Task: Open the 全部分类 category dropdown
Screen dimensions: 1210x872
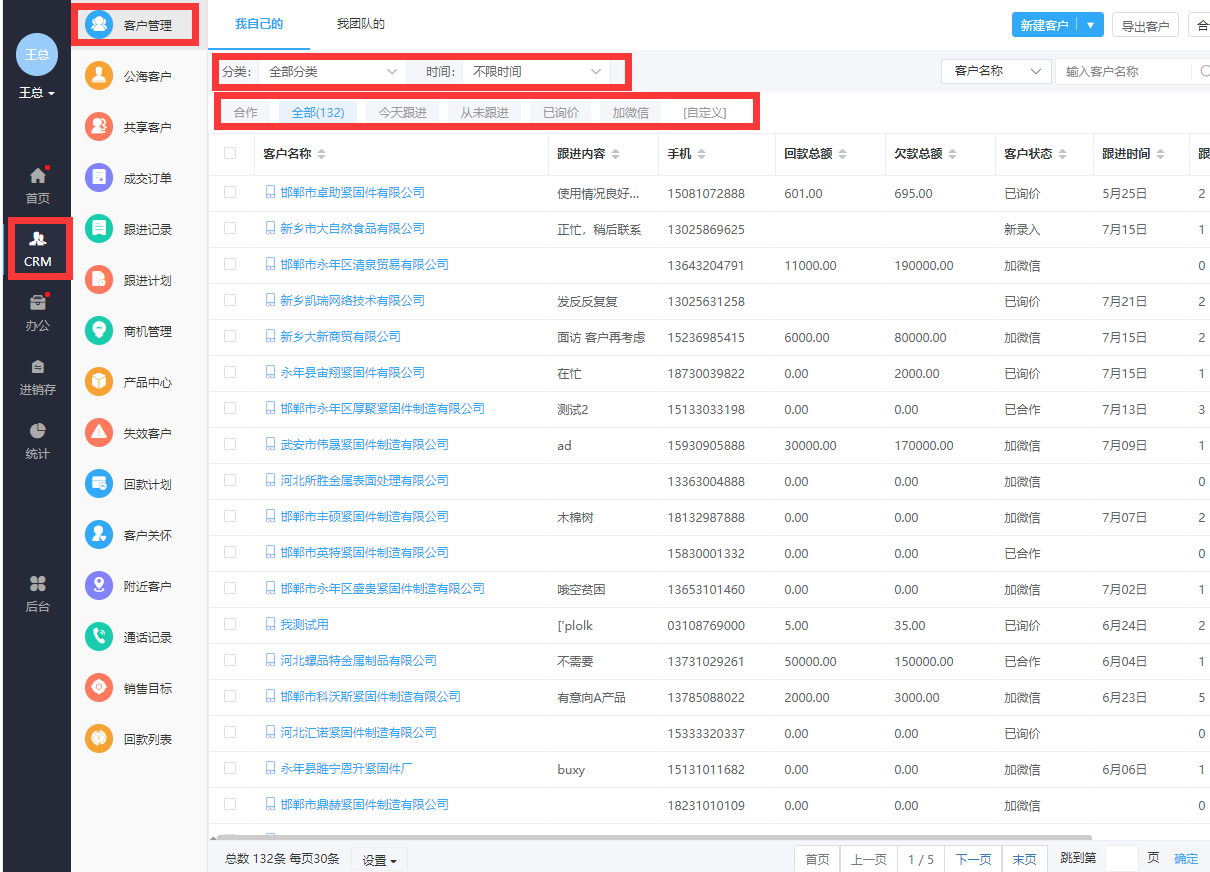Action: pos(332,72)
